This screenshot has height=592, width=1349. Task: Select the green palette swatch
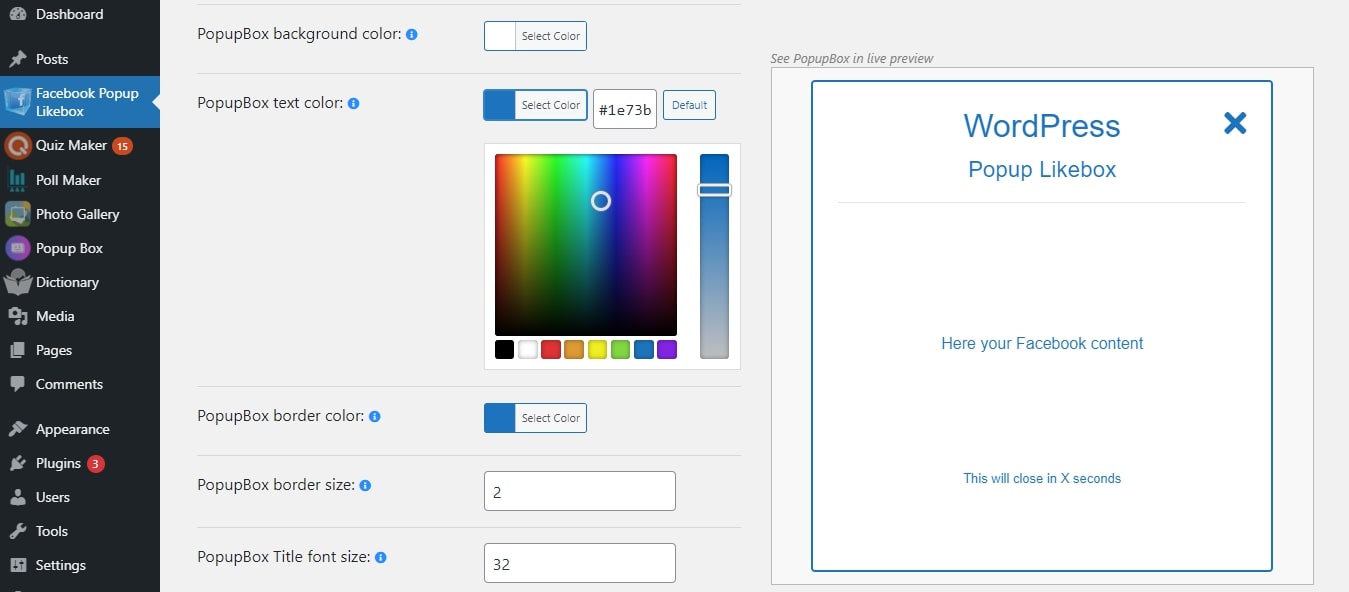click(x=620, y=349)
